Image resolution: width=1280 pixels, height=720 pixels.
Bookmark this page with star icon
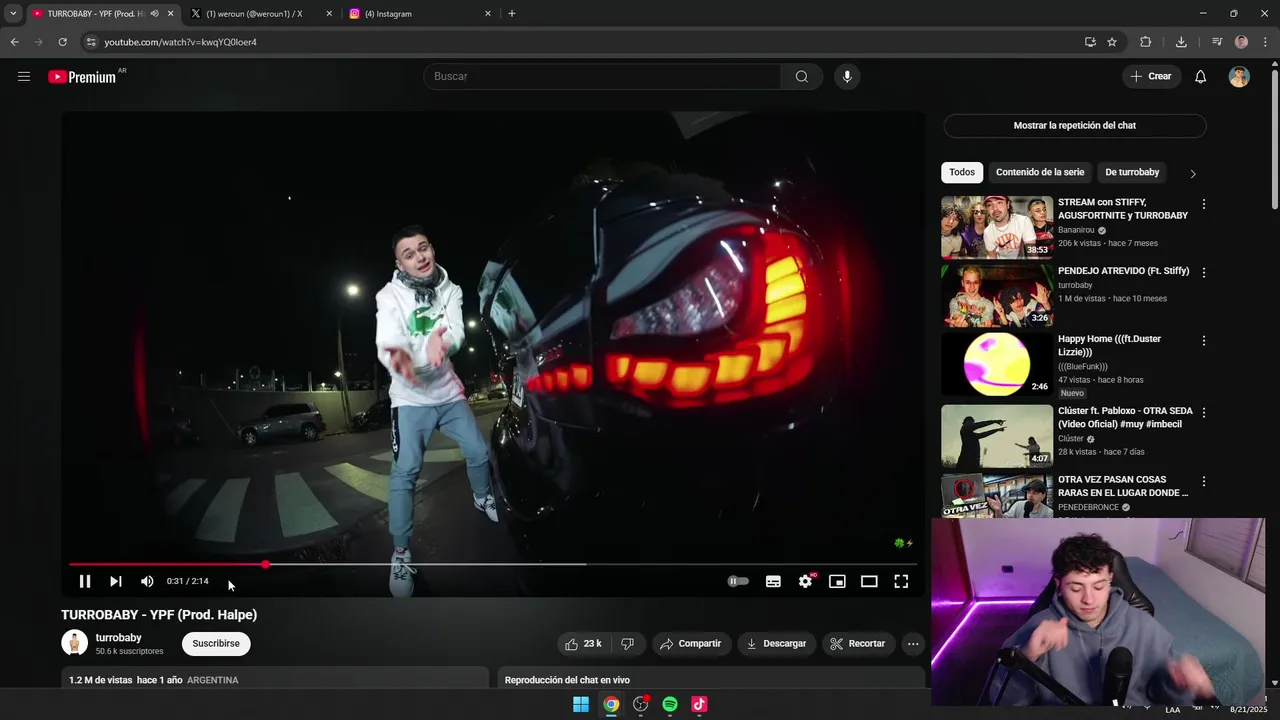click(1112, 42)
